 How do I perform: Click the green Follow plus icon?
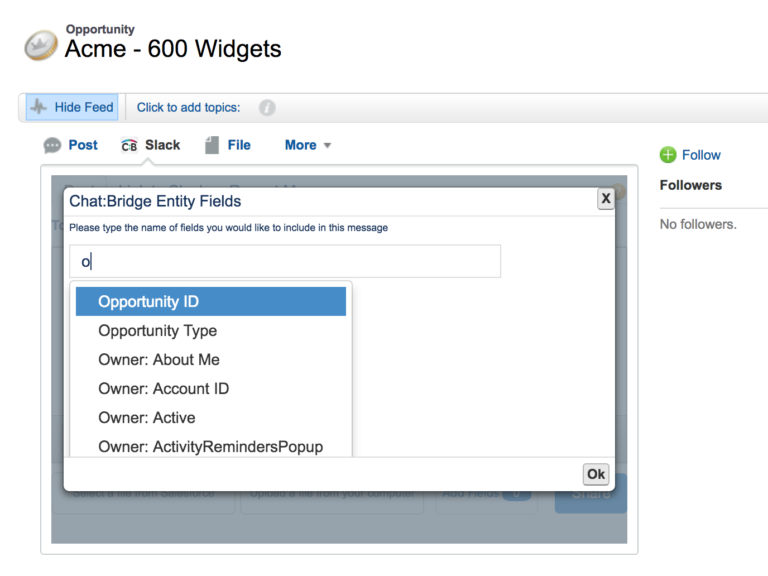(668, 155)
